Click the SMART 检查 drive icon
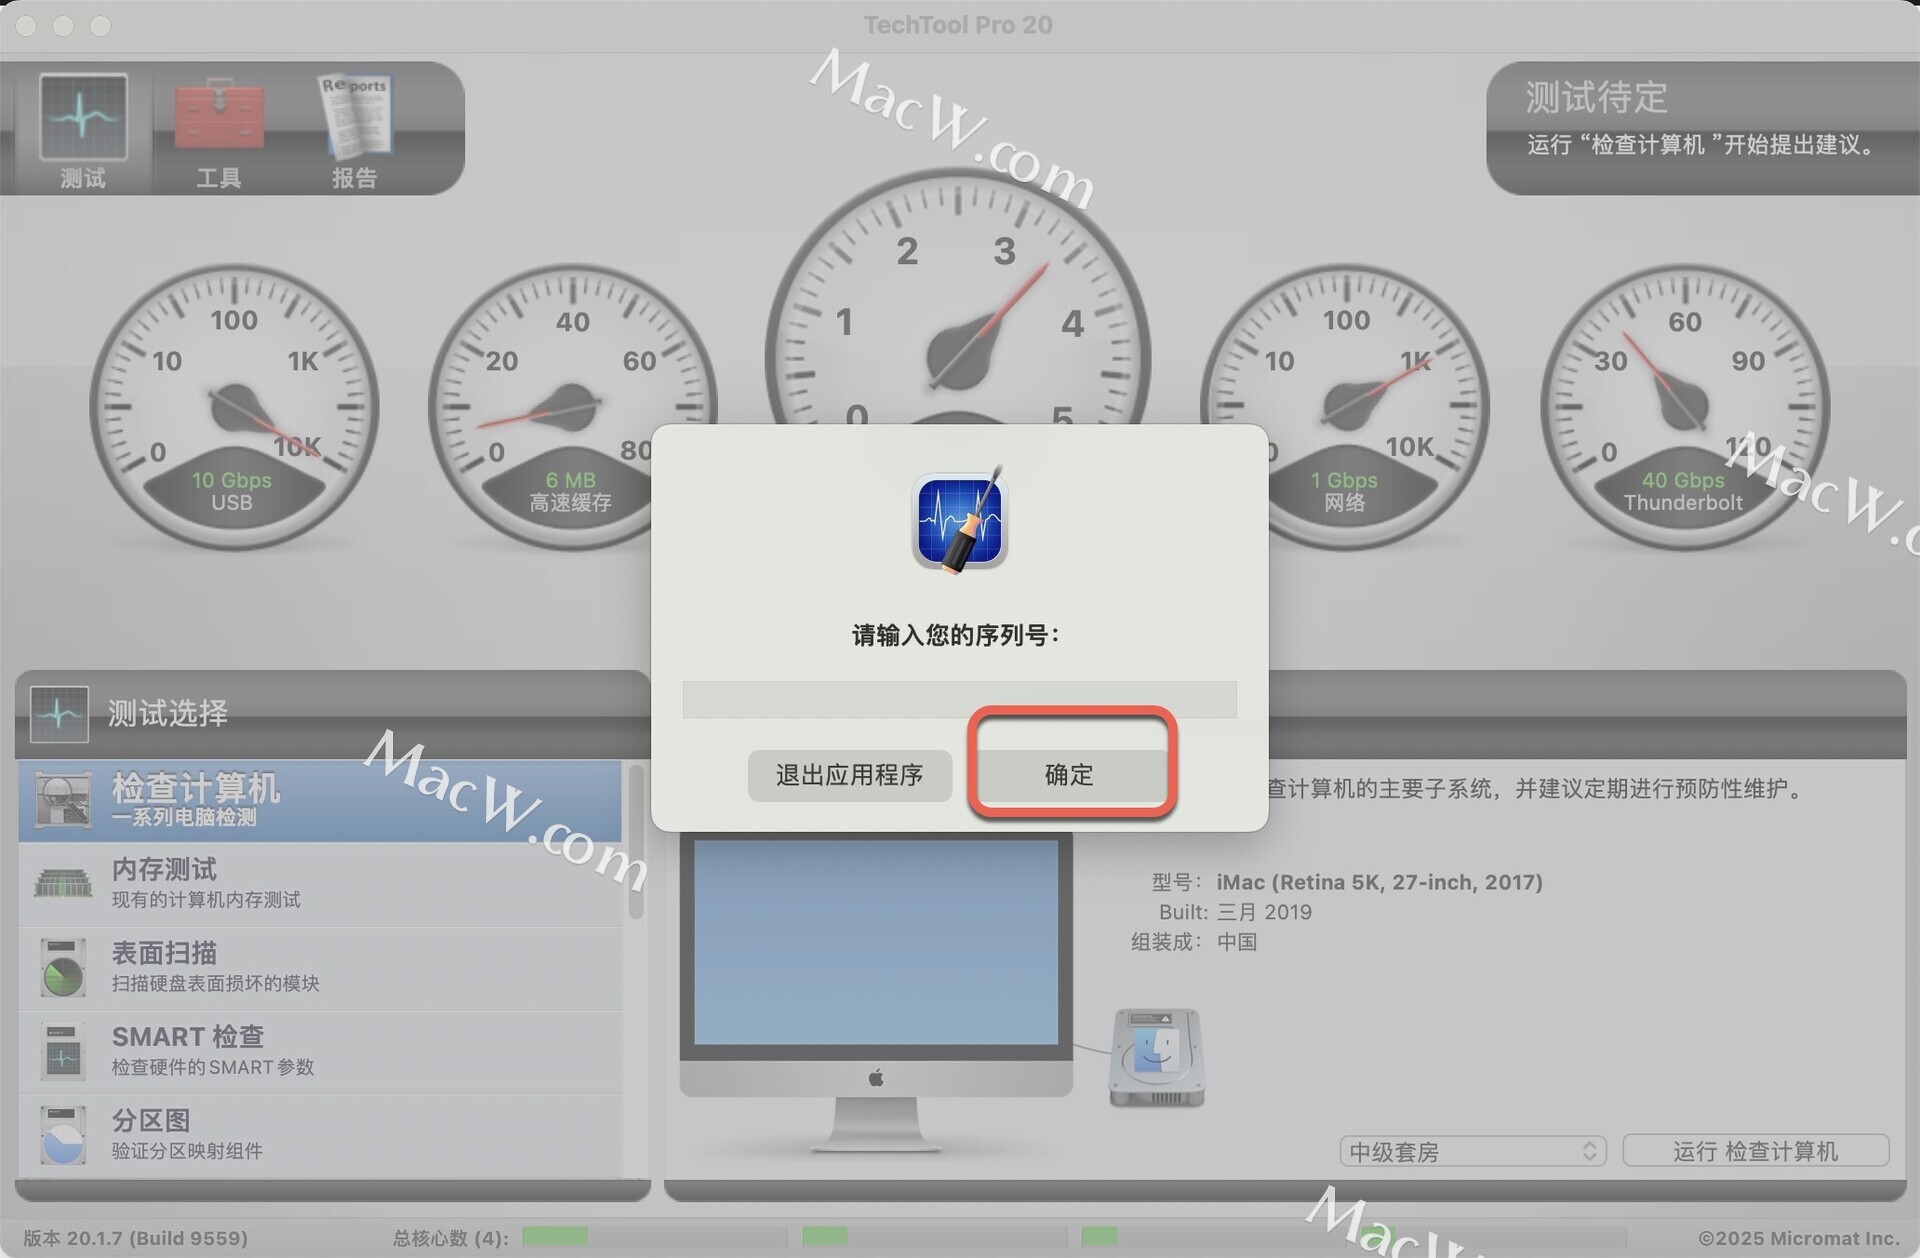 [x=63, y=1051]
